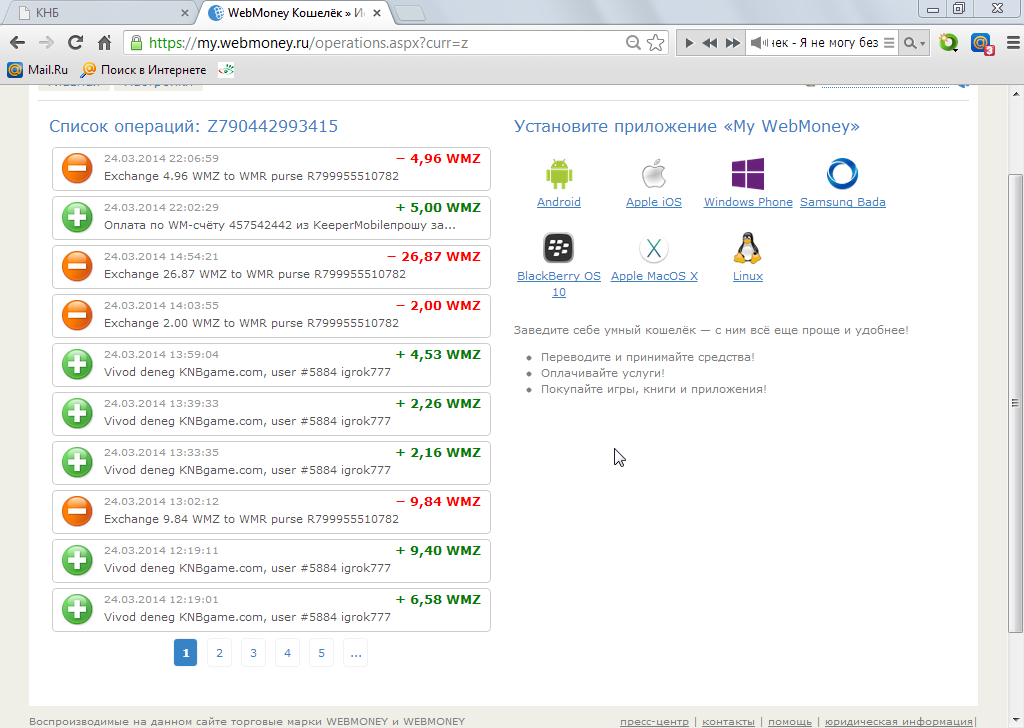Open the music search dropdown in toolbar
This screenshot has height=728, width=1024.
click(x=914, y=43)
